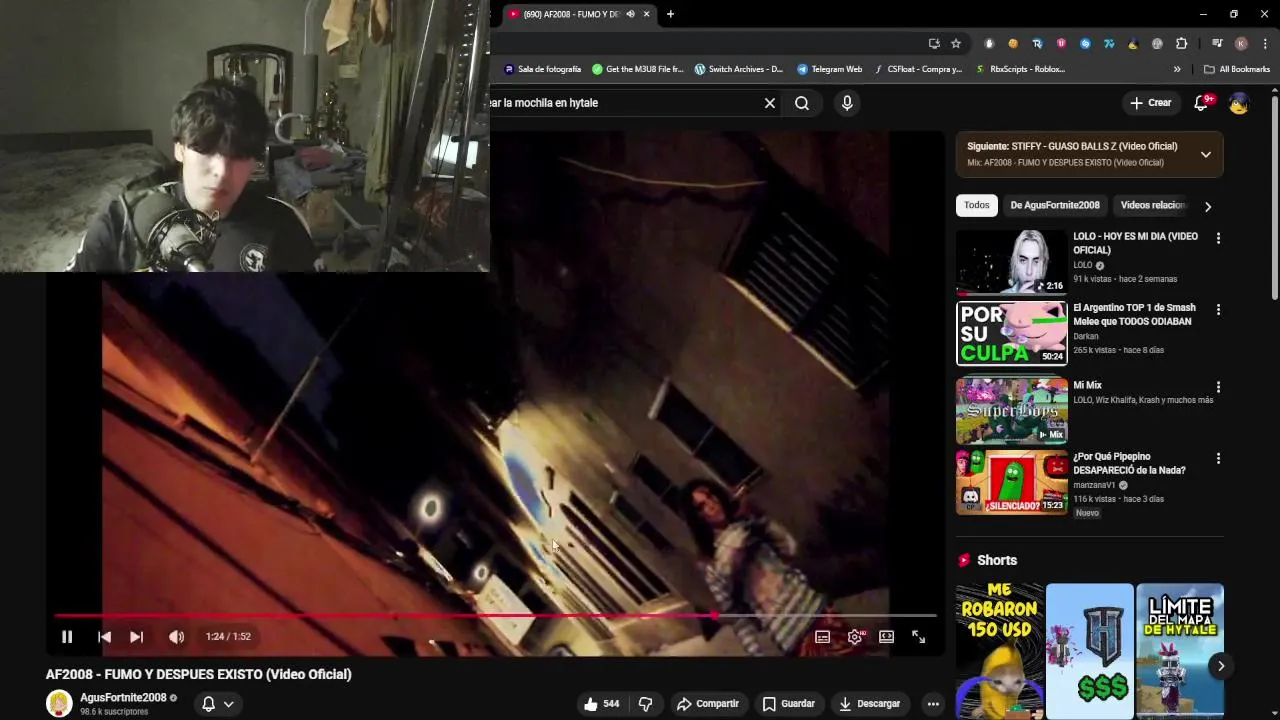The image size is (1280, 720).
Task: Open Telegram Web bookmark
Action: point(830,69)
